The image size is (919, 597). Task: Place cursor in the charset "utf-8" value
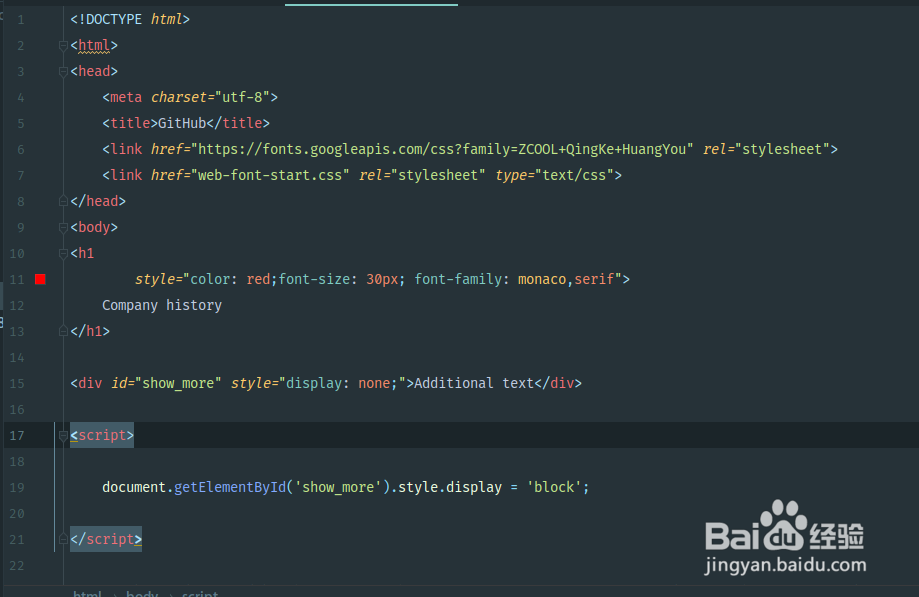(242, 97)
